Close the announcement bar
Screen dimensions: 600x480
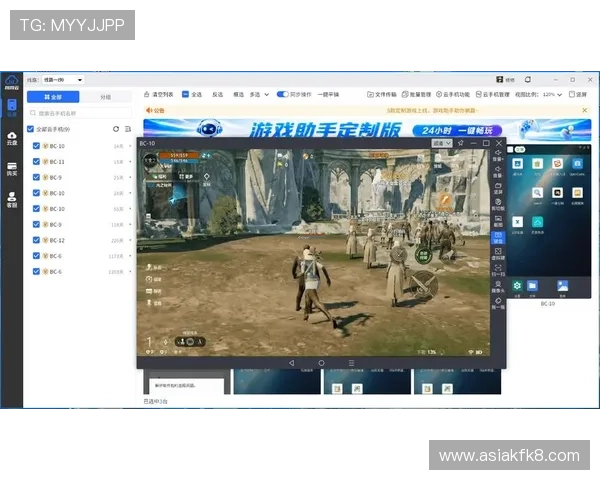pyautogui.click(x=585, y=110)
